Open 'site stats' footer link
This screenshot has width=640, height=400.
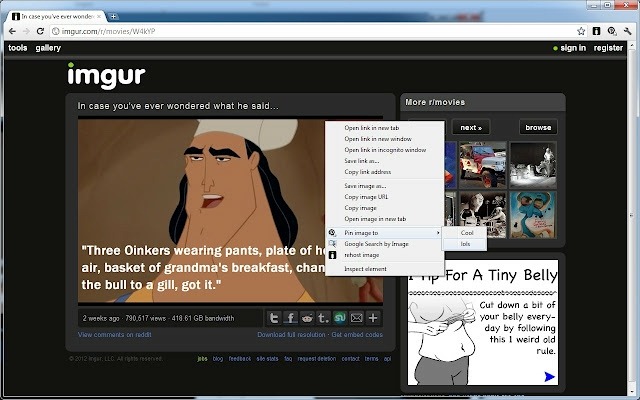click(267, 358)
